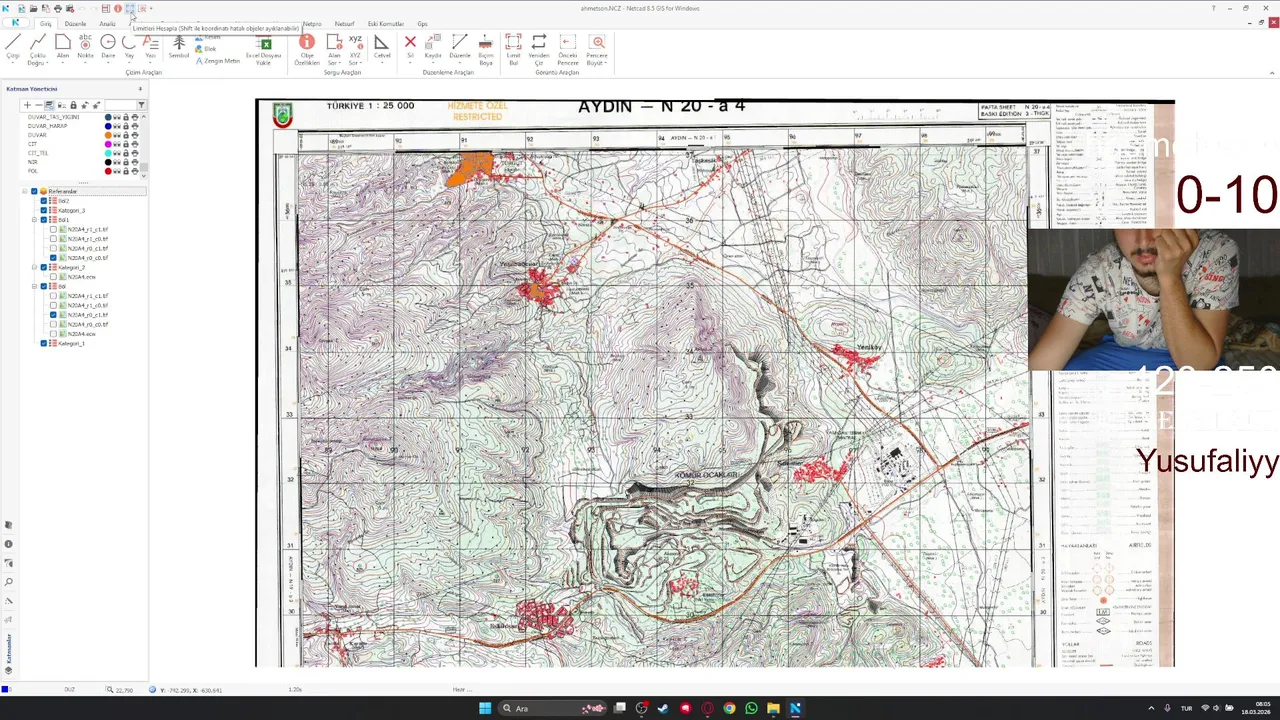Collapse the Bdl1 tree node
The height and width of the screenshot is (720, 1280).
coord(34,220)
